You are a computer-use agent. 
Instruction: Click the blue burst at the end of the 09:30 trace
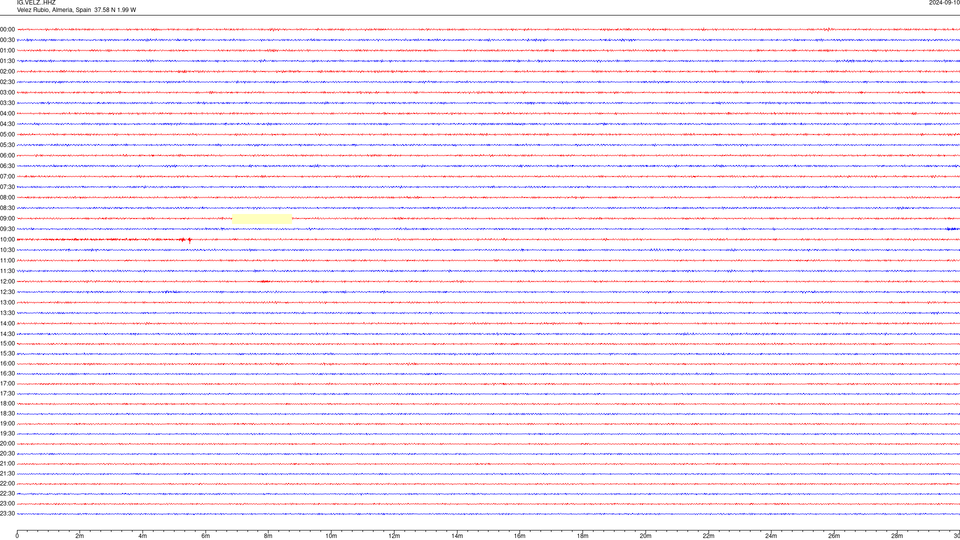click(952, 229)
